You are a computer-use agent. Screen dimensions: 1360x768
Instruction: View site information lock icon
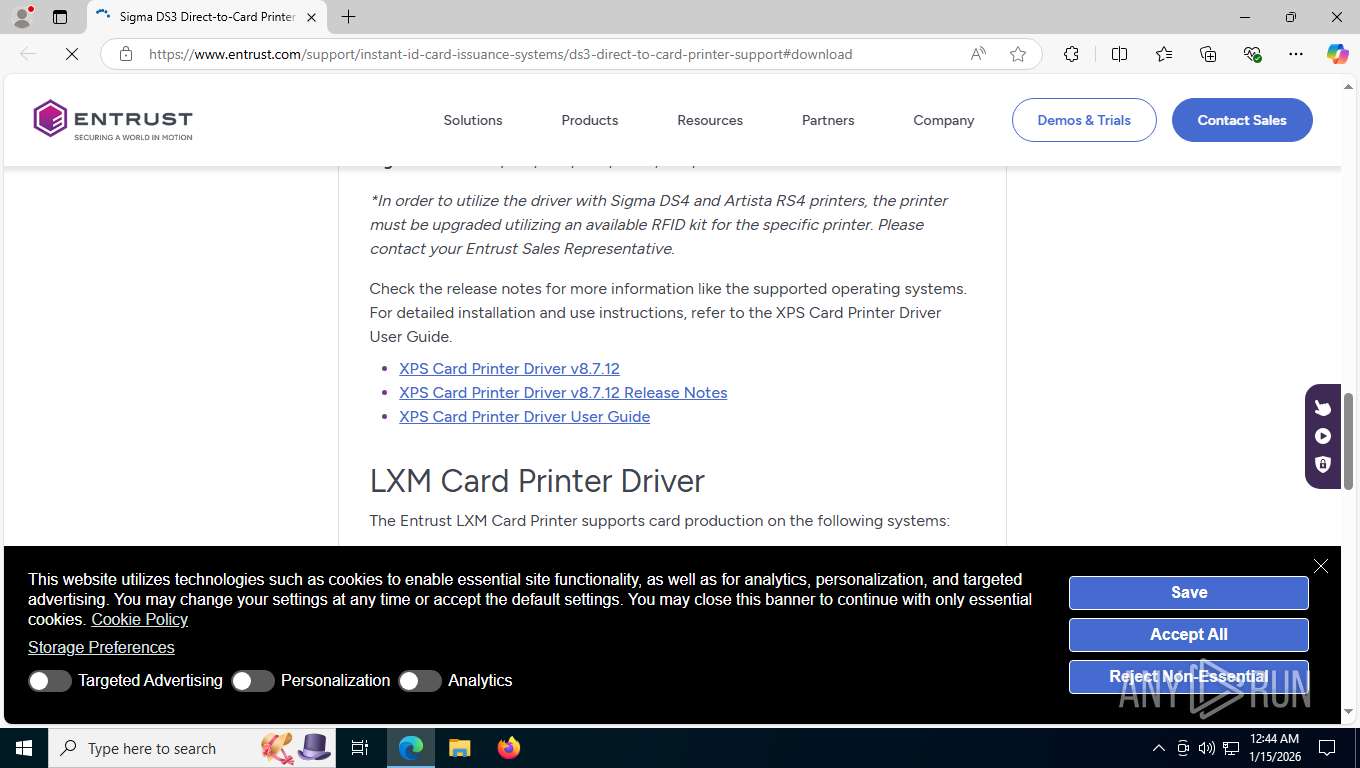point(126,54)
